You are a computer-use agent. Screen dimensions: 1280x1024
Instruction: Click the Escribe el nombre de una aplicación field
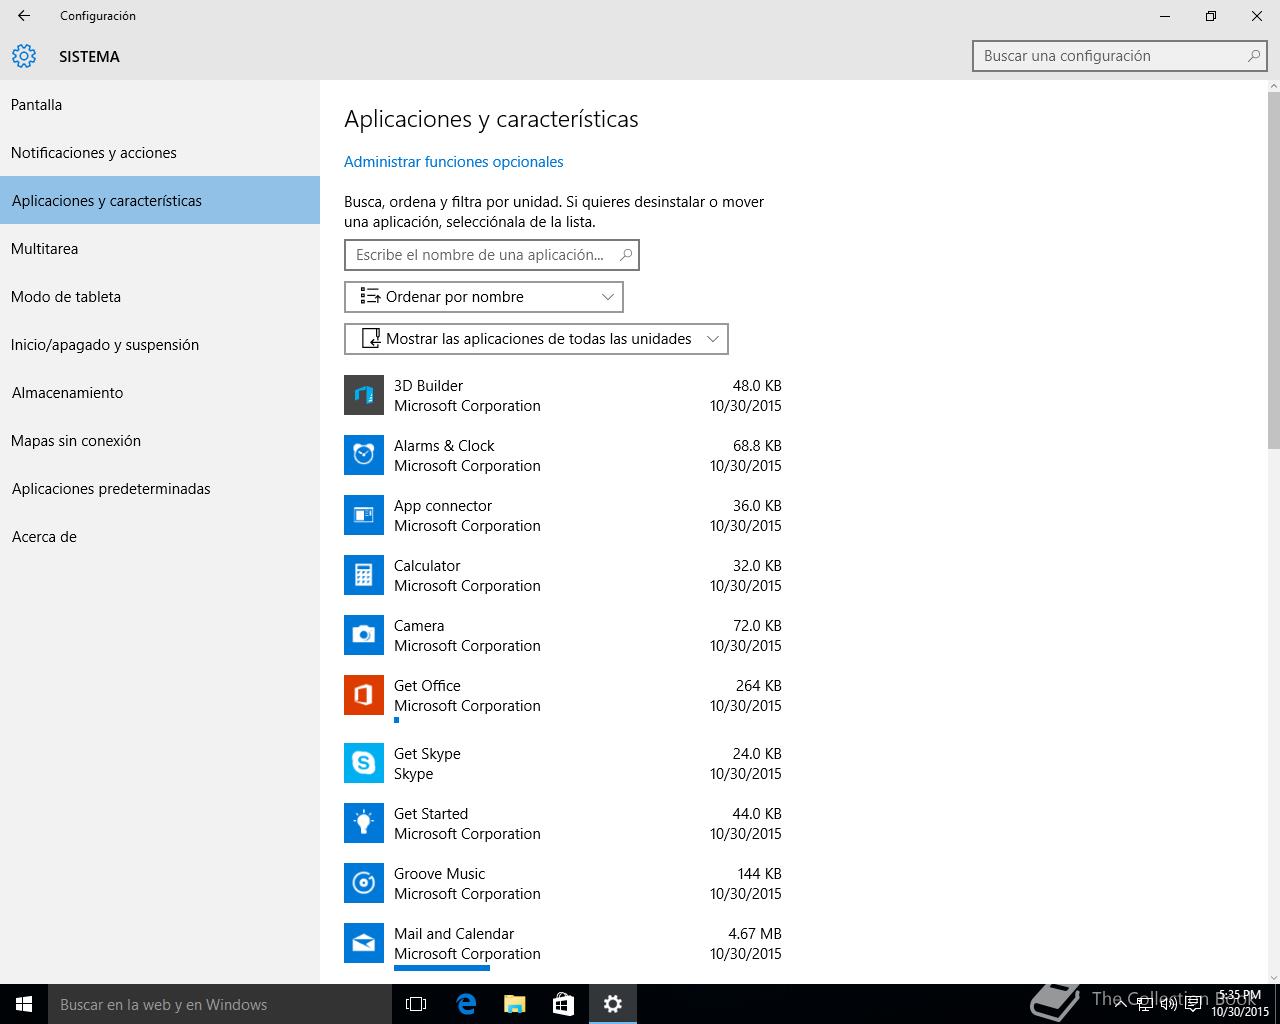(492, 255)
